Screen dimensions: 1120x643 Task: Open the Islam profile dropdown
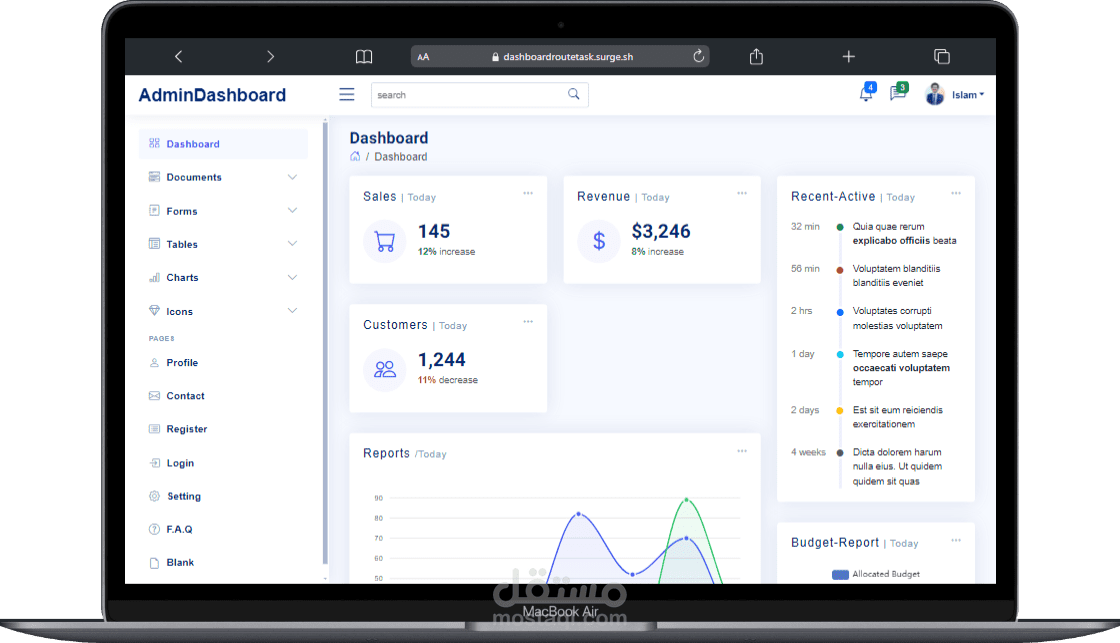point(968,95)
